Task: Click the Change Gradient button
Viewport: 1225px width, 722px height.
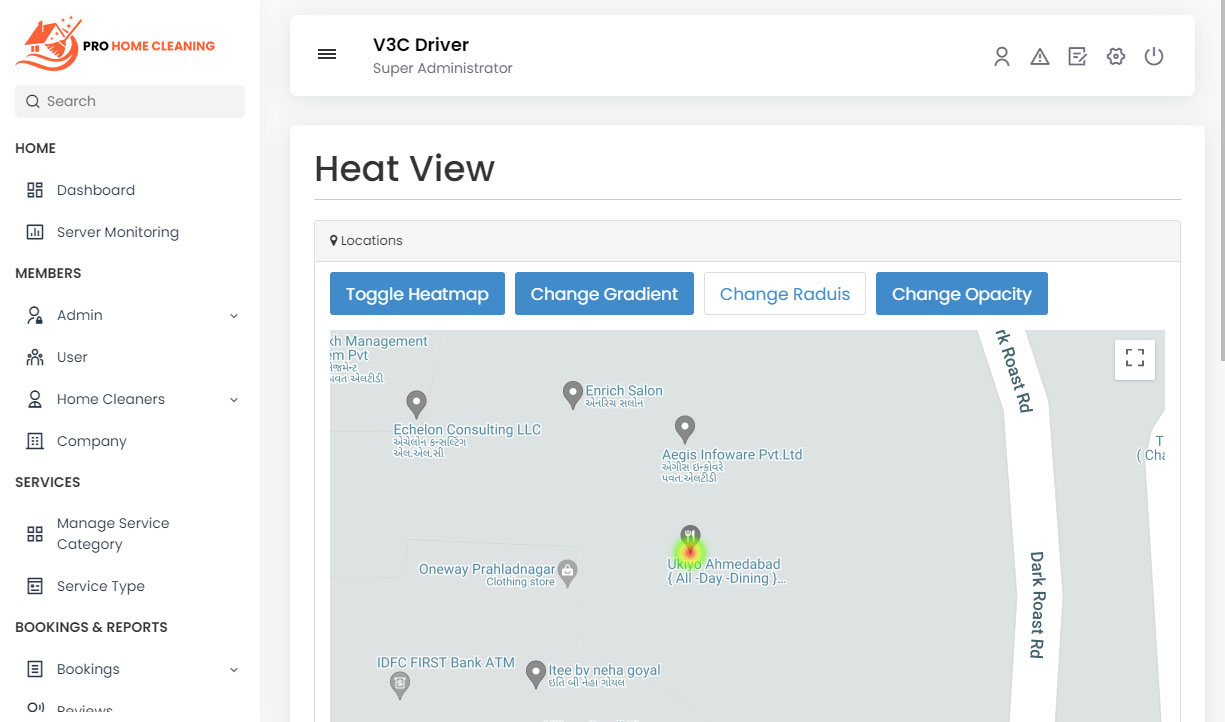Action: point(604,294)
